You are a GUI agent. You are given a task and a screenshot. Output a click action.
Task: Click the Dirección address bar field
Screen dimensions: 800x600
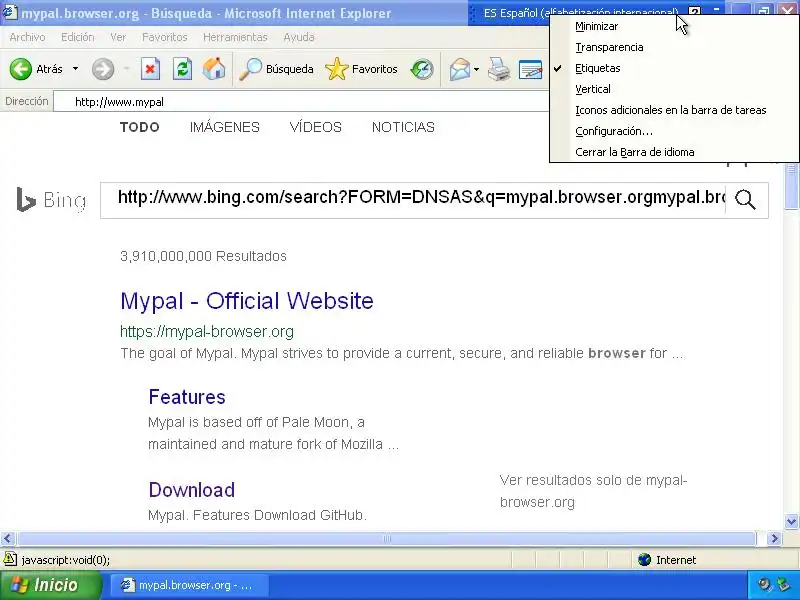[x=301, y=102]
